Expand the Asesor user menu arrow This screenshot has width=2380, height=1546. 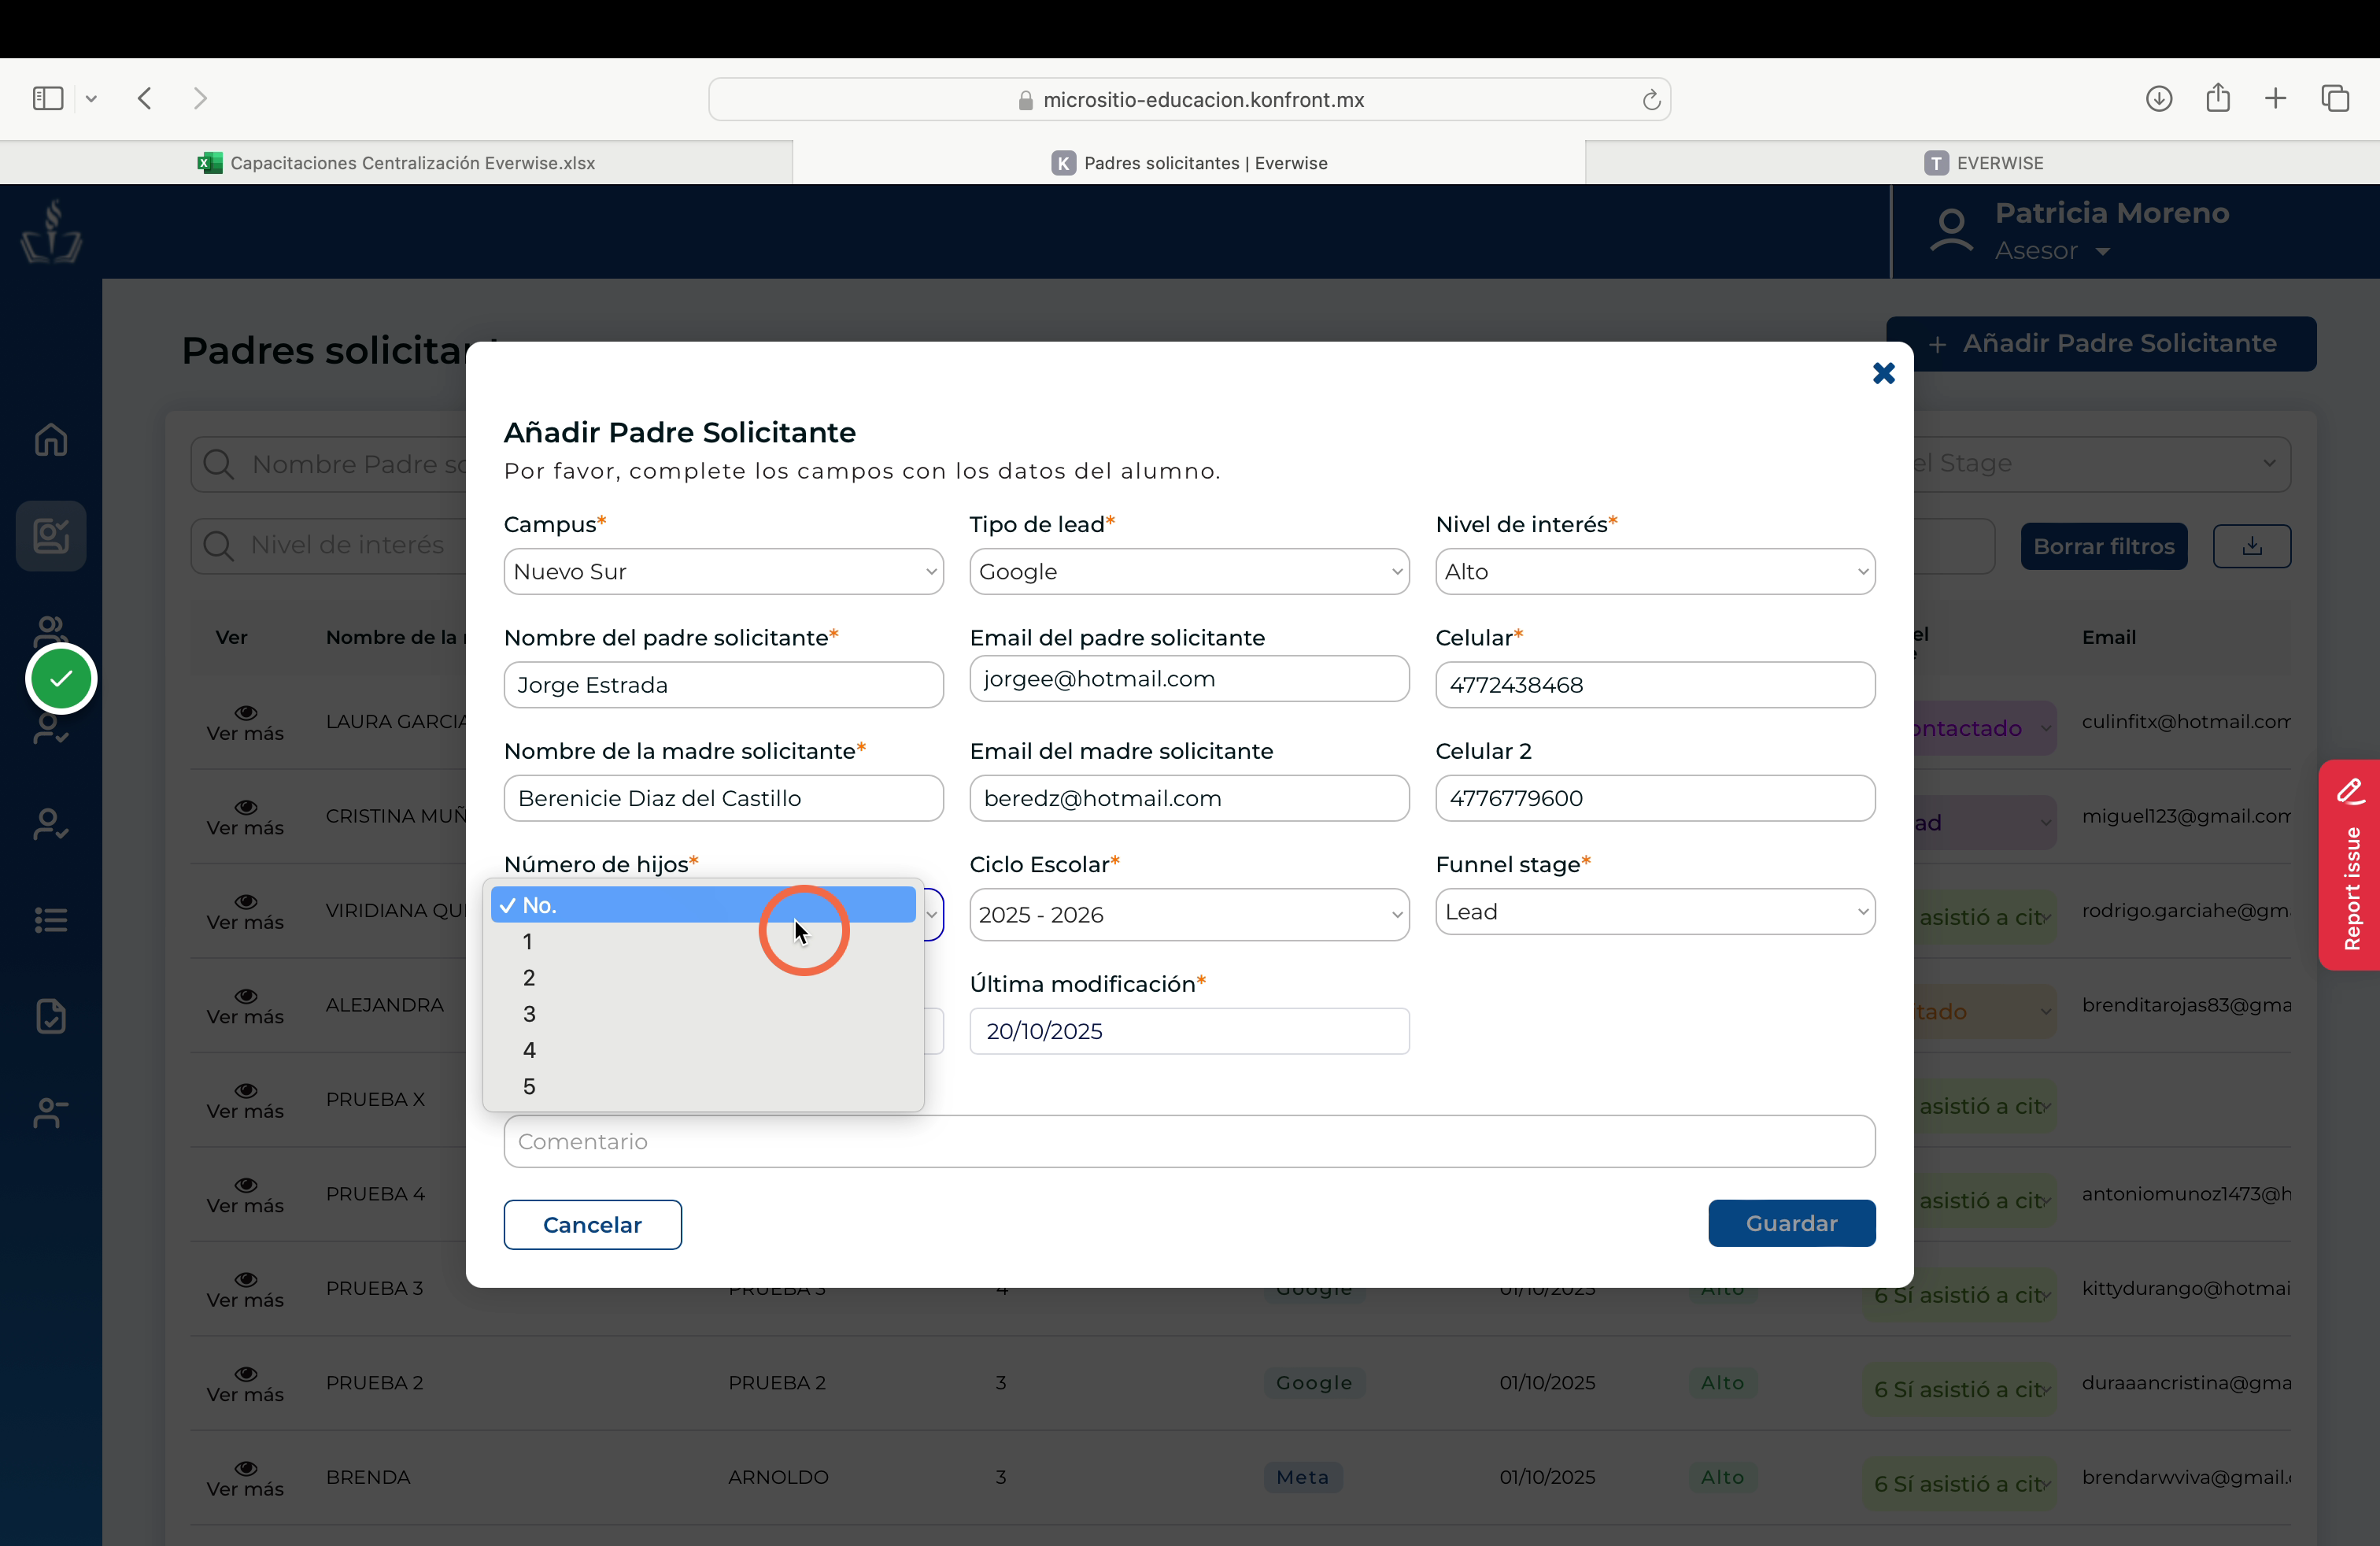click(2102, 252)
